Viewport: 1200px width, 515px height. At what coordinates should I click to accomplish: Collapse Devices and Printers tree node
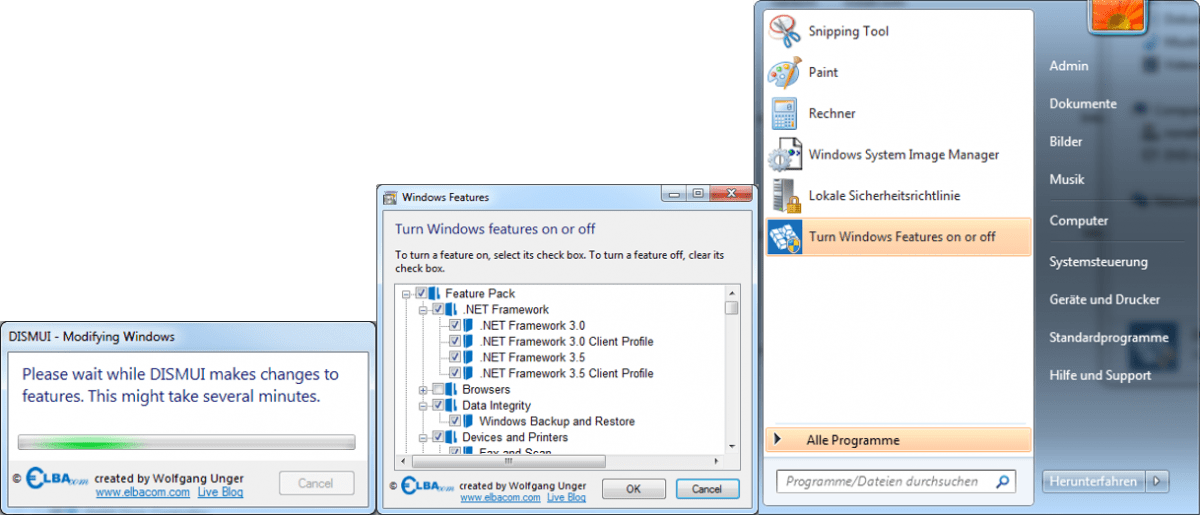(424, 438)
